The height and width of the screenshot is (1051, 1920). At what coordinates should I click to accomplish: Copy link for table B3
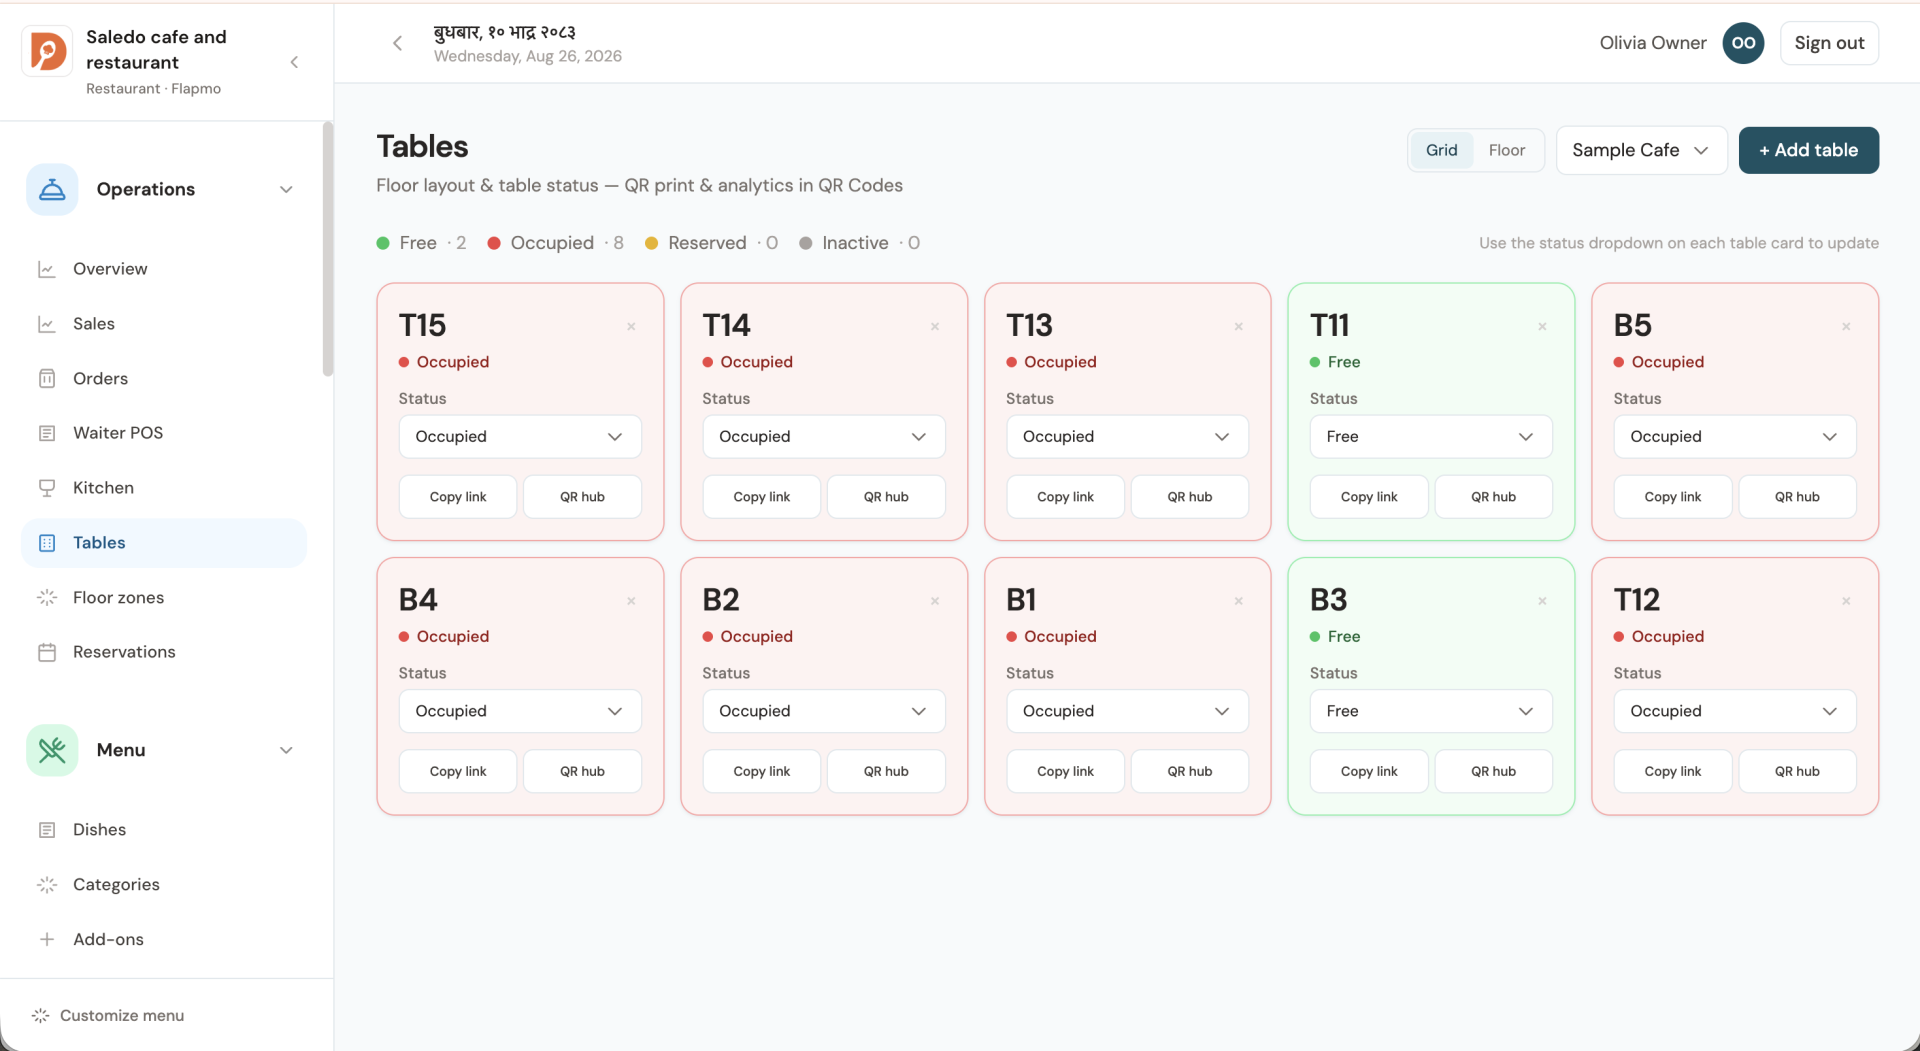pos(1369,771)
